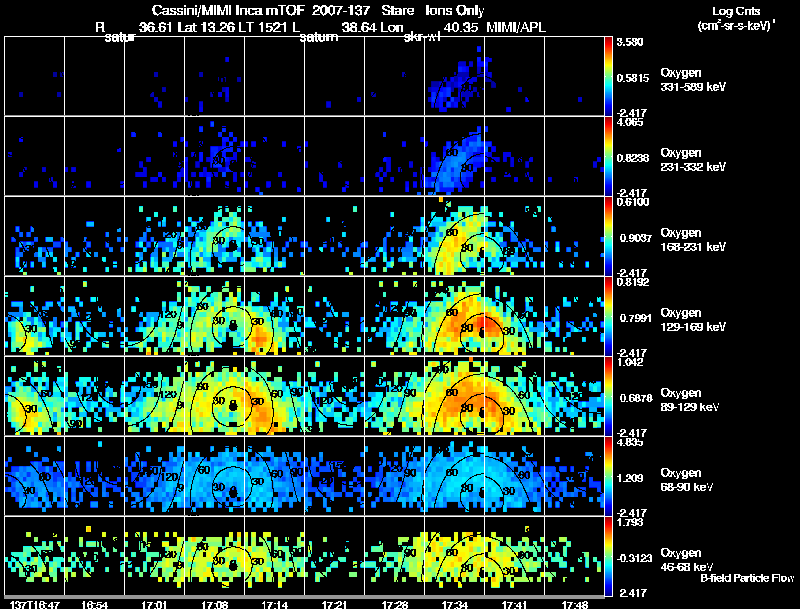Viewport: 800px width, 609px height.
Task: Click the color bar beside Oxygen 168-231 keV
Action: point(608,236)
